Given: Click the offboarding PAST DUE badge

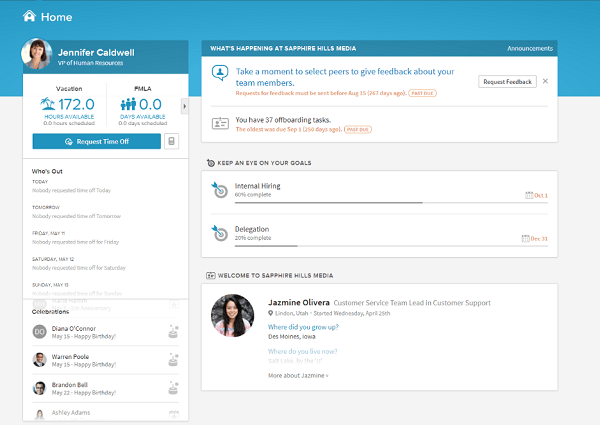Looking at the screenshot, I should 358,129.
